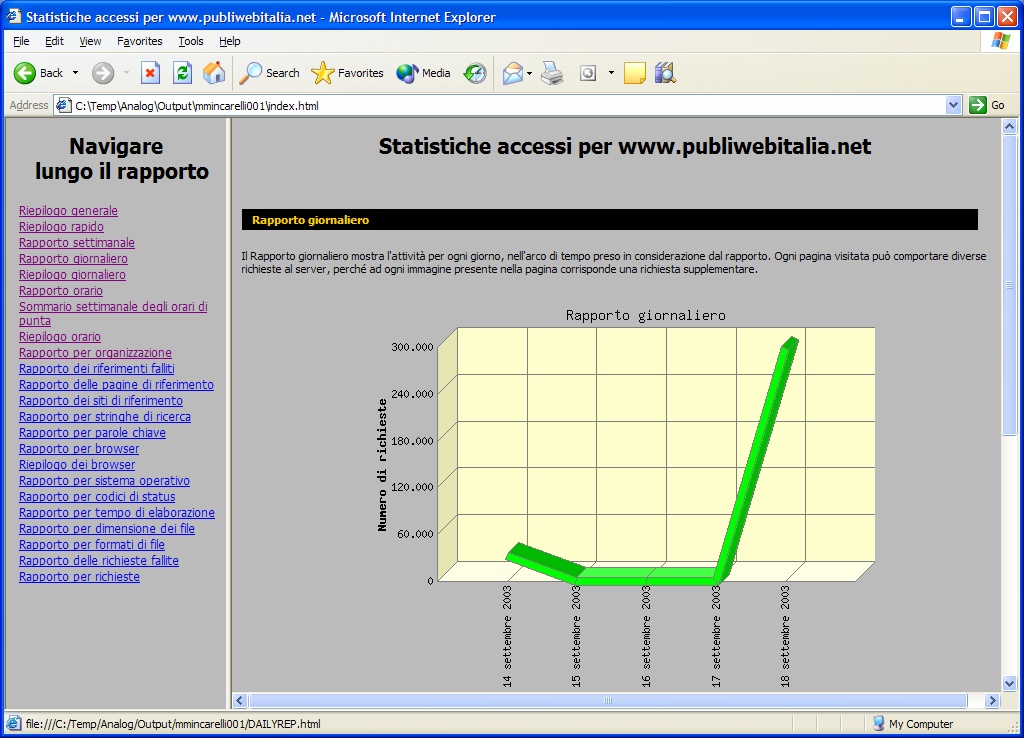1024x738 pixels.
Task: Refresh the current page
Action: 182,73
